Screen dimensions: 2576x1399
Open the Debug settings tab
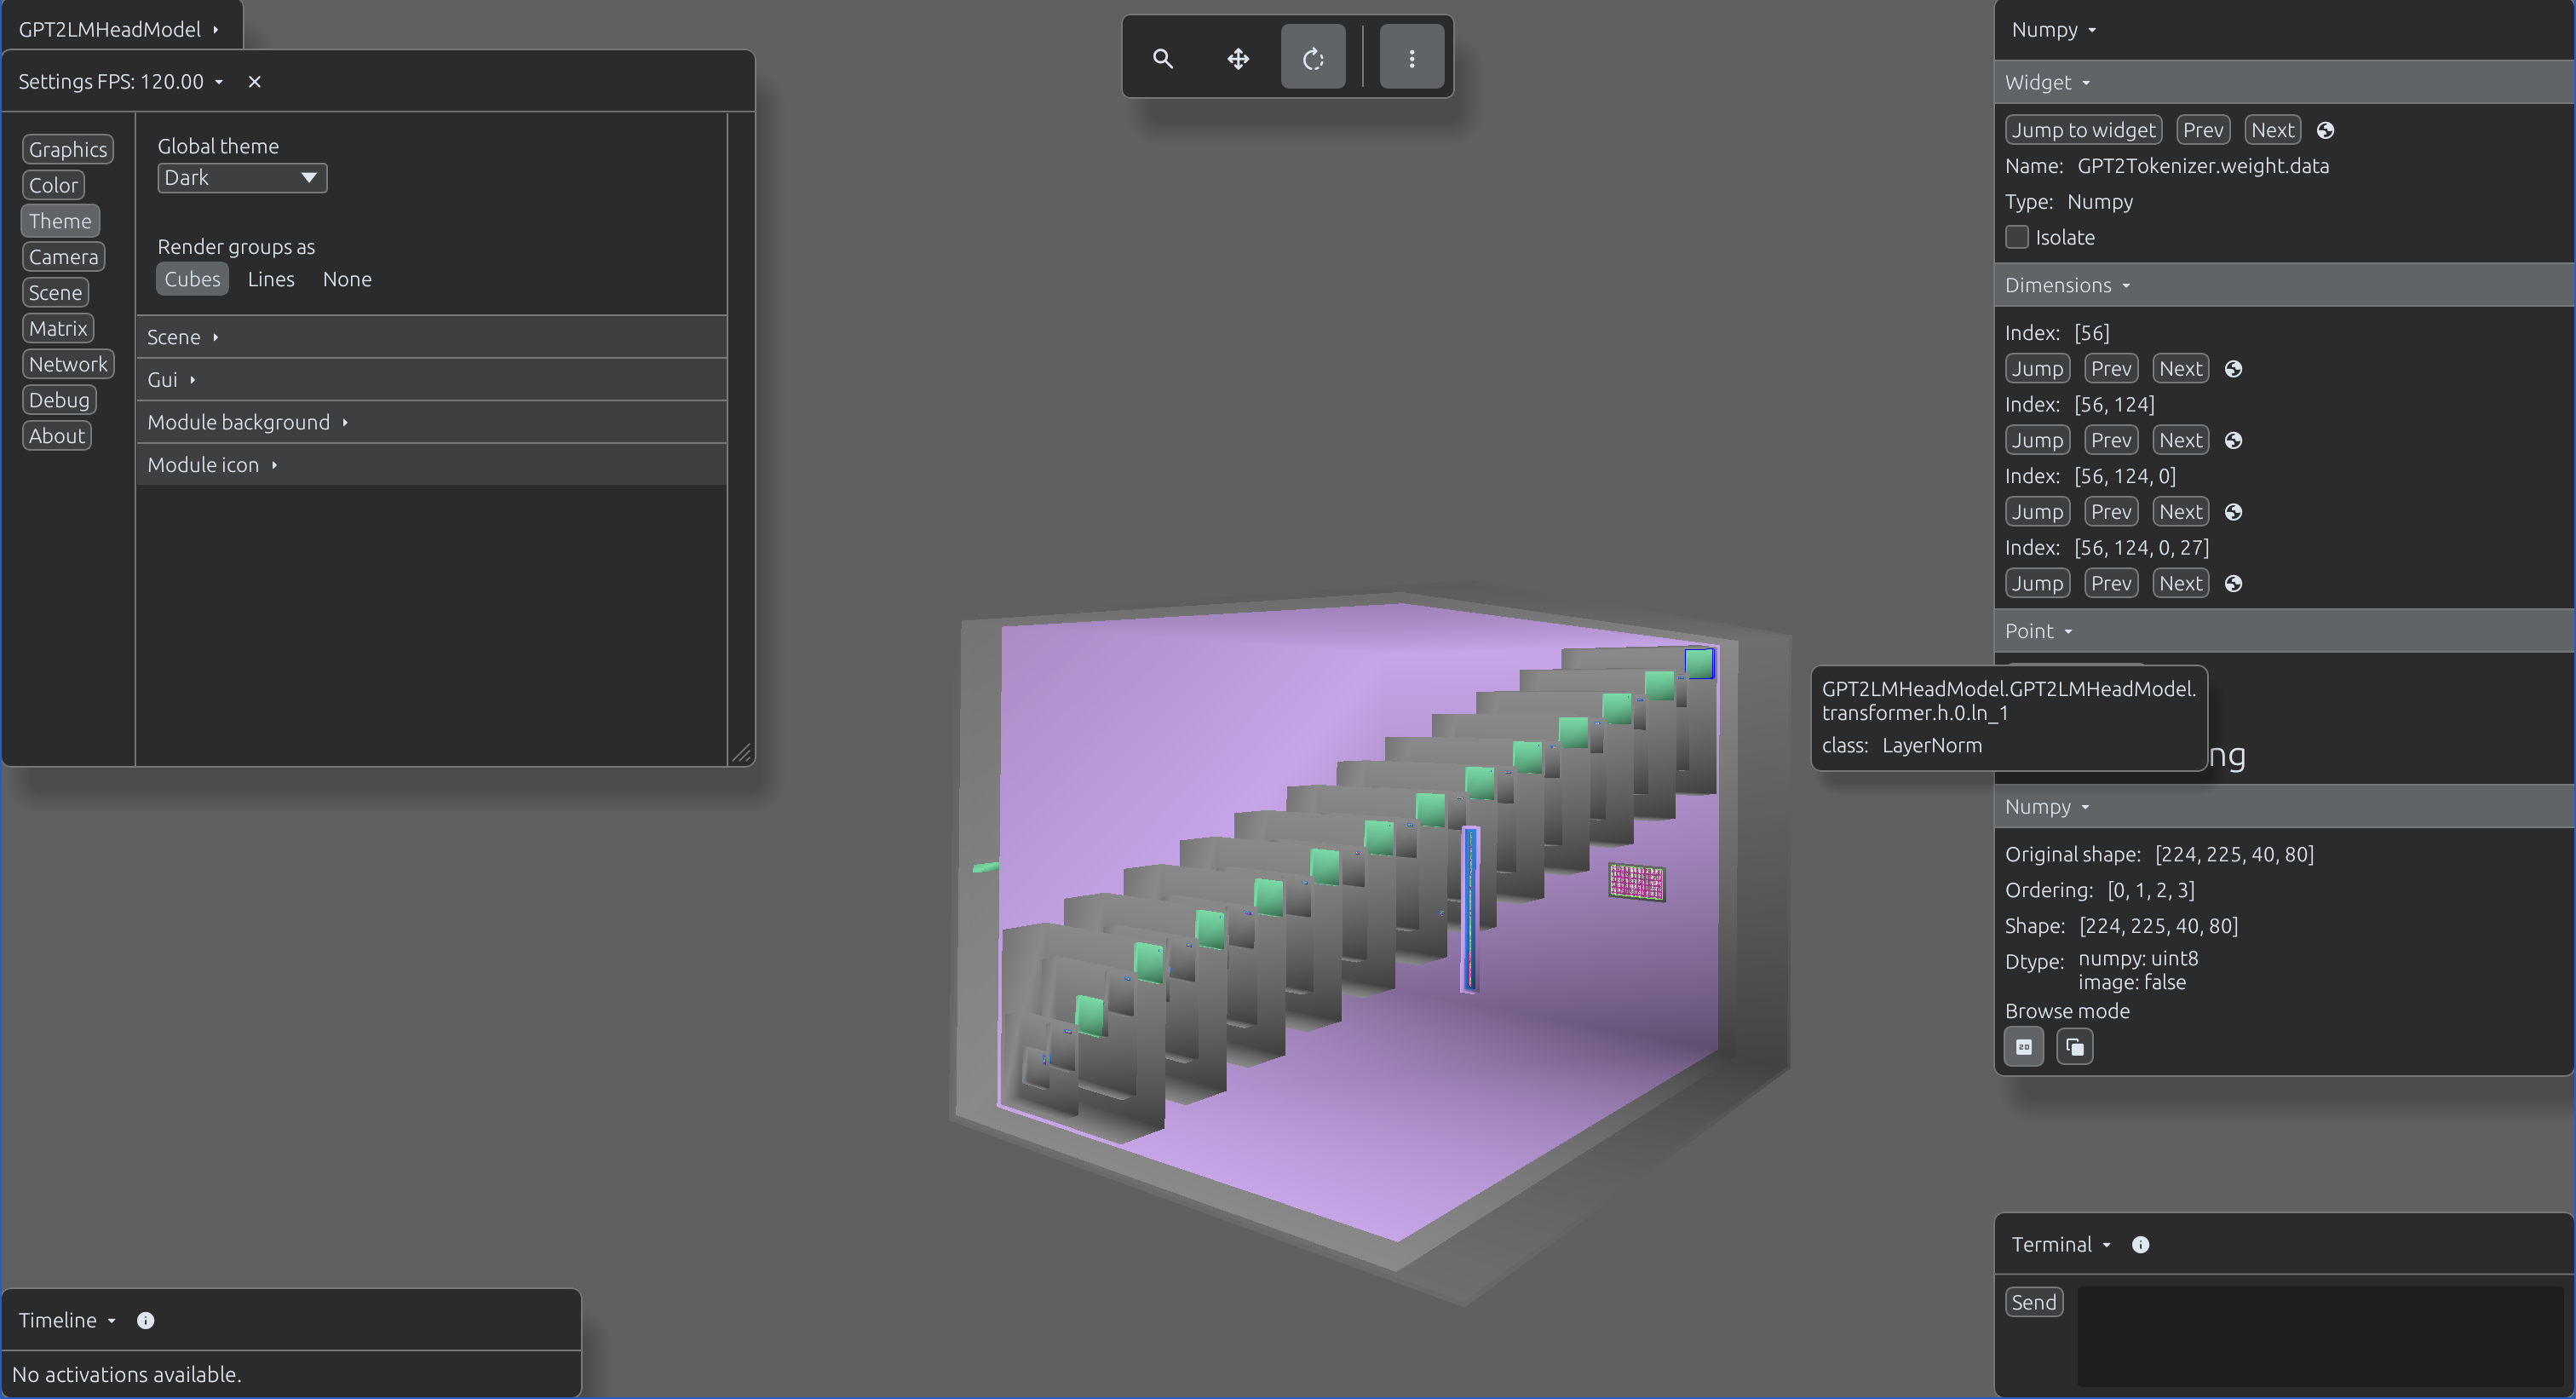click(59, 400)
